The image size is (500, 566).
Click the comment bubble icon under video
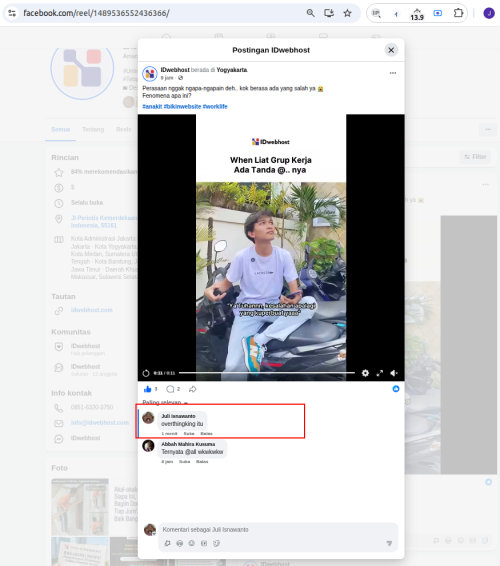coord(170,389)
